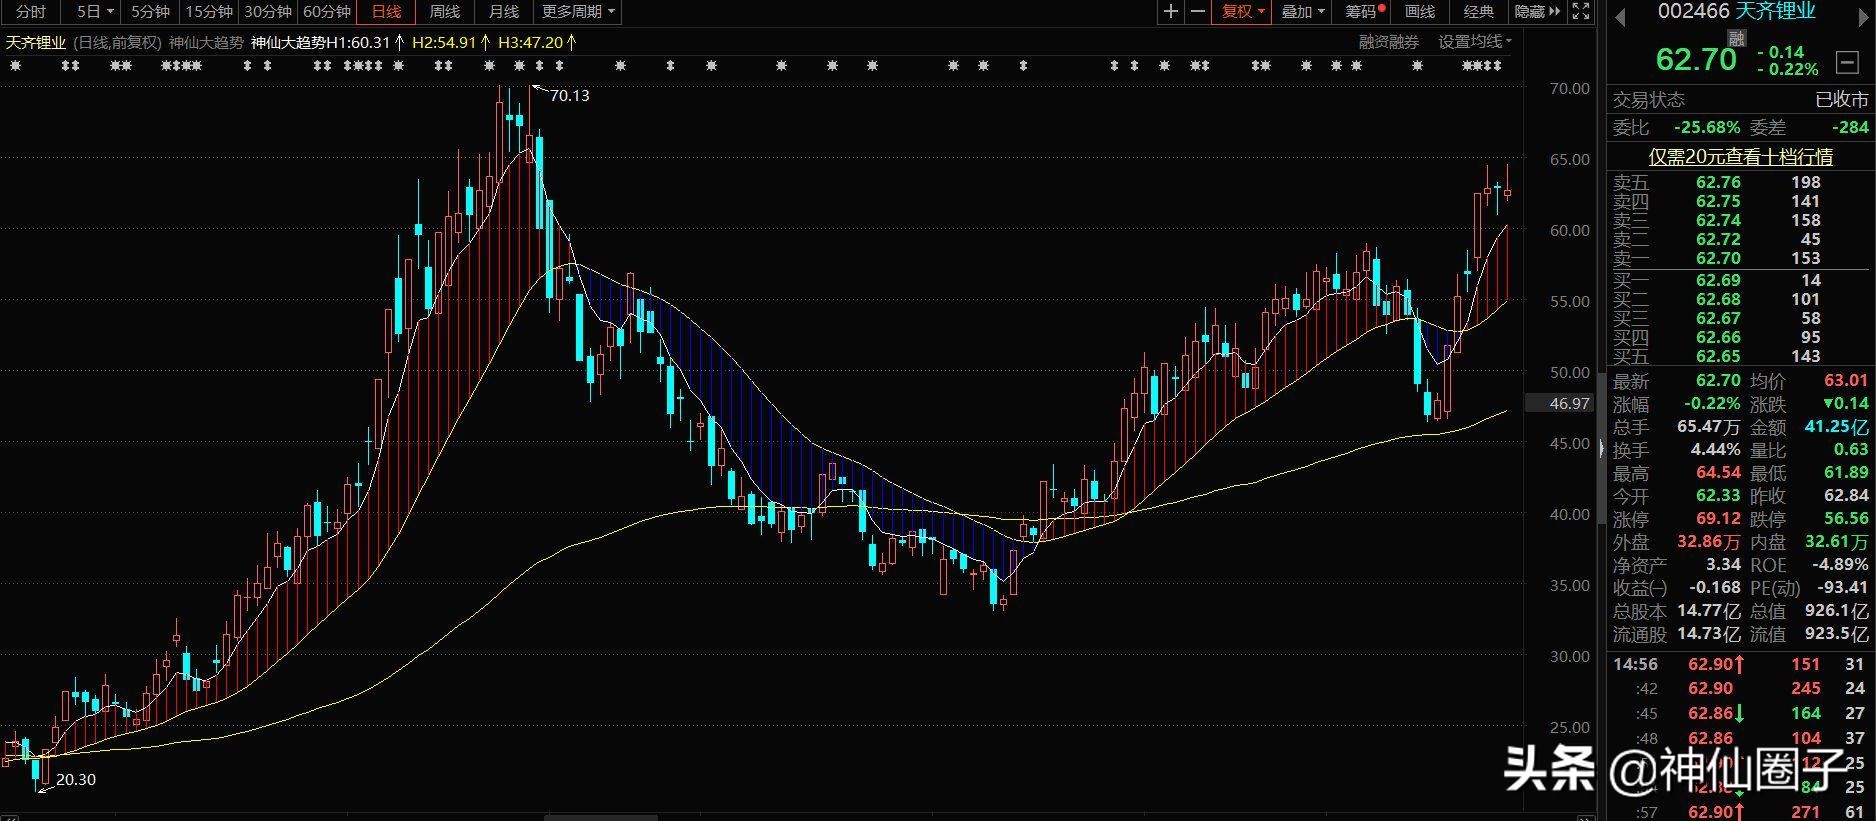Click the 70.13 high price marker
The width and height of the screenshot is (1876, 821).
[x=569, y=96]
